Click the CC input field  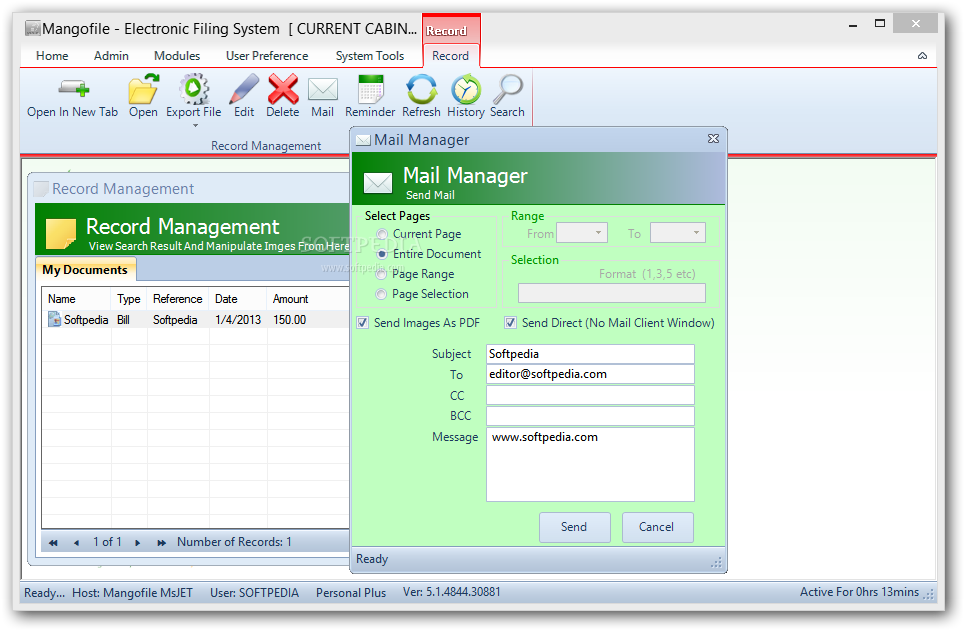click(590, 395)
